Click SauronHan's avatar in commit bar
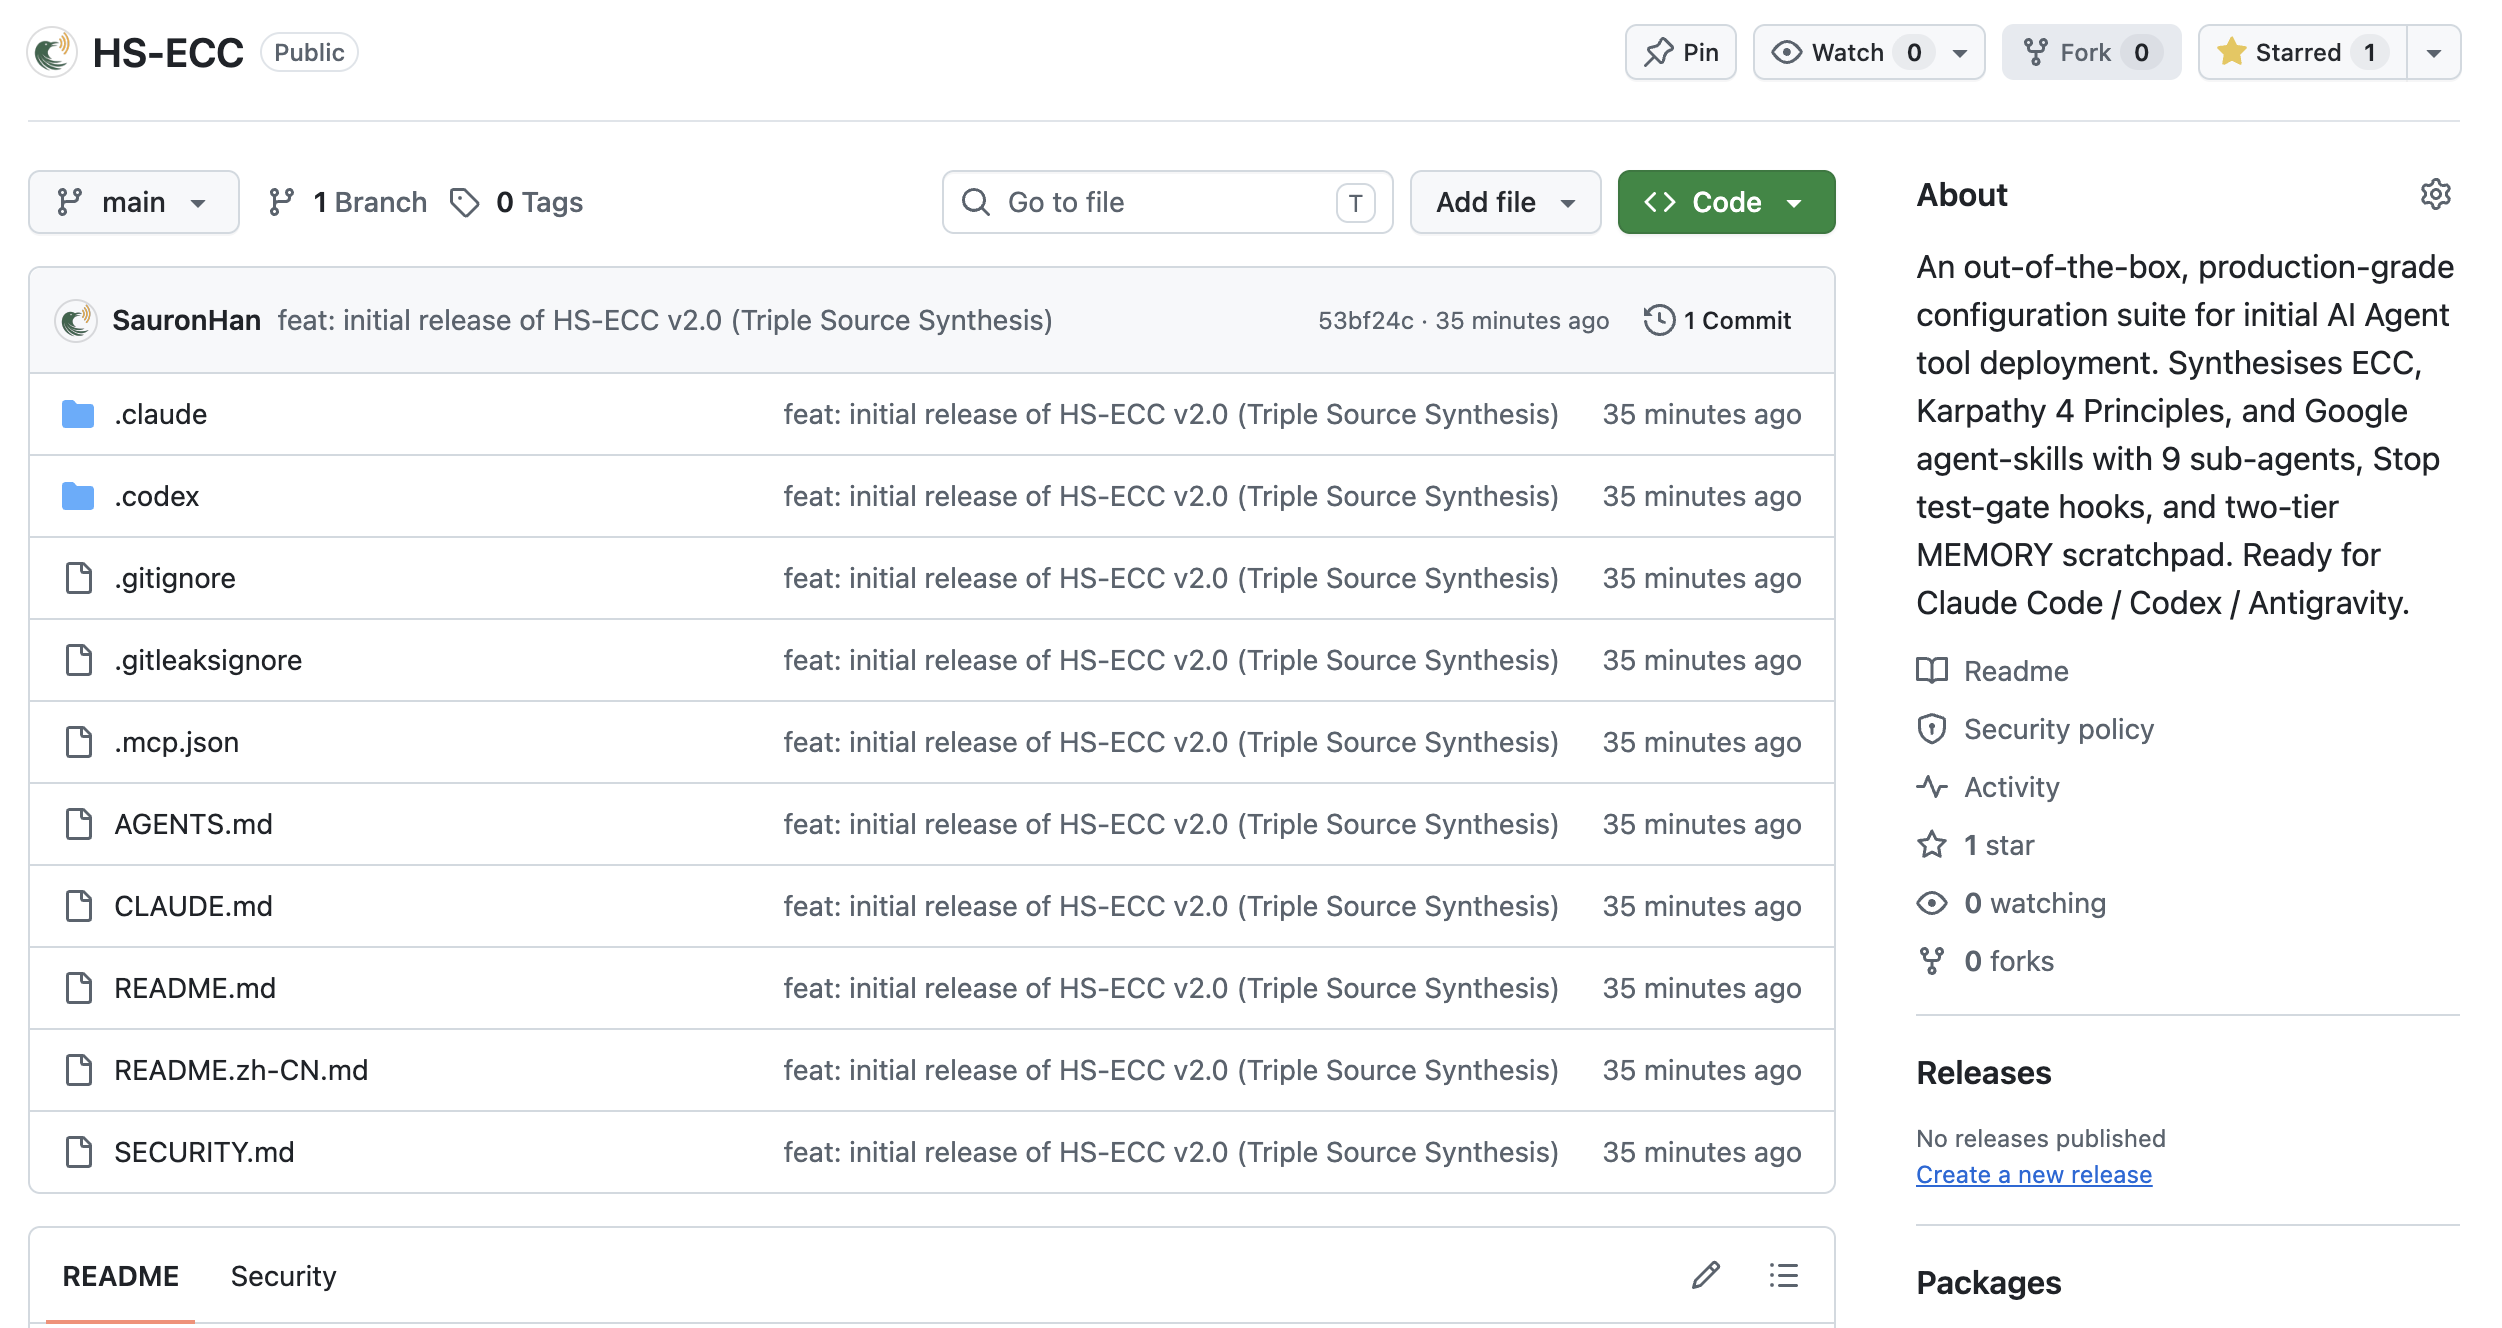Image resolution: width=2502 pixels, height=1328 pixels. pos(75,320)
